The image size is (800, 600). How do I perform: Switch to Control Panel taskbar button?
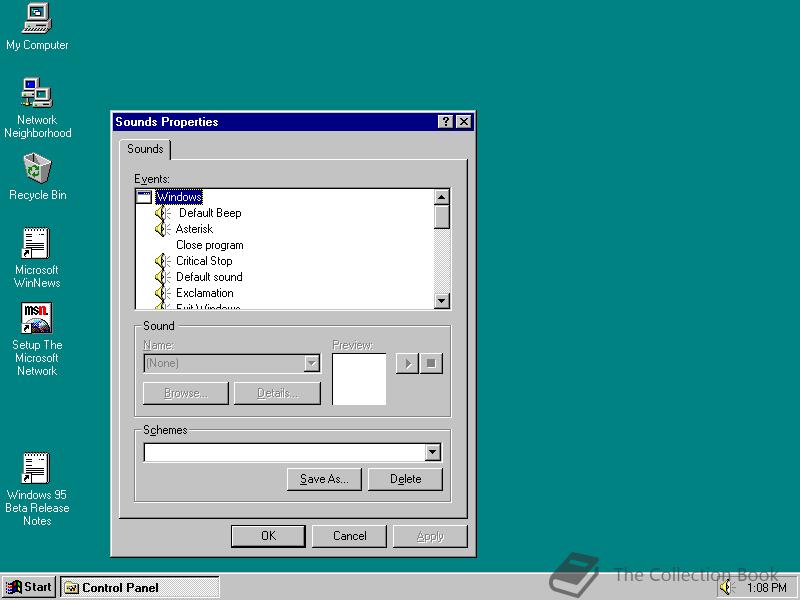tap(140, 587)
